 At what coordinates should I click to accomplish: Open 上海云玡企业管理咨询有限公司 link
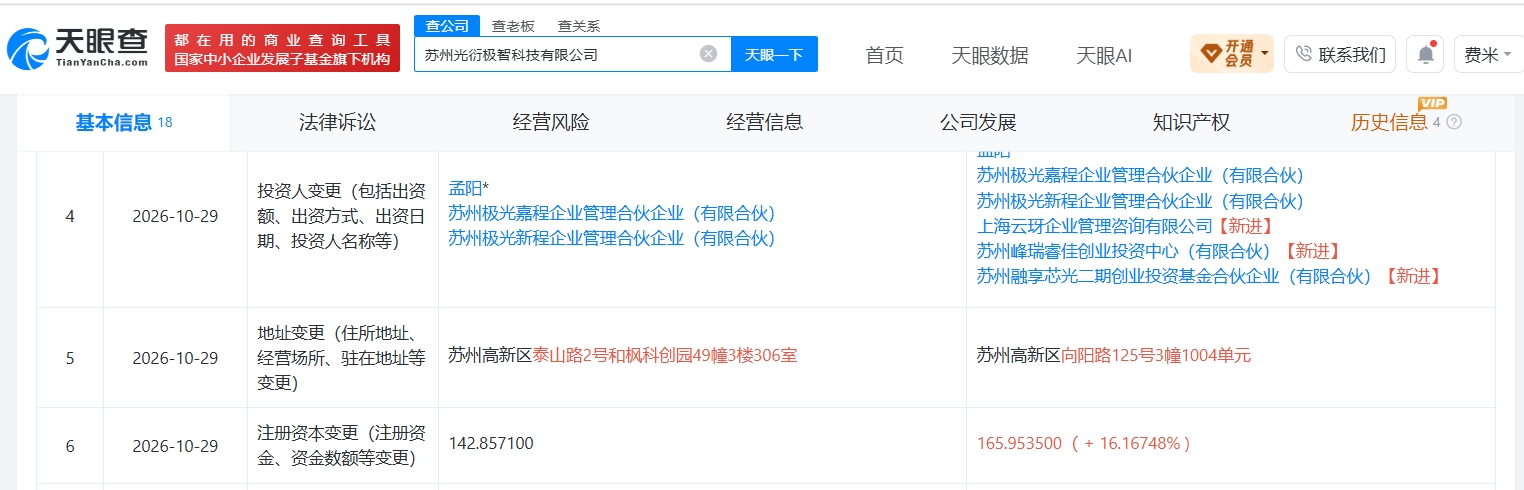coord(1094,226)
